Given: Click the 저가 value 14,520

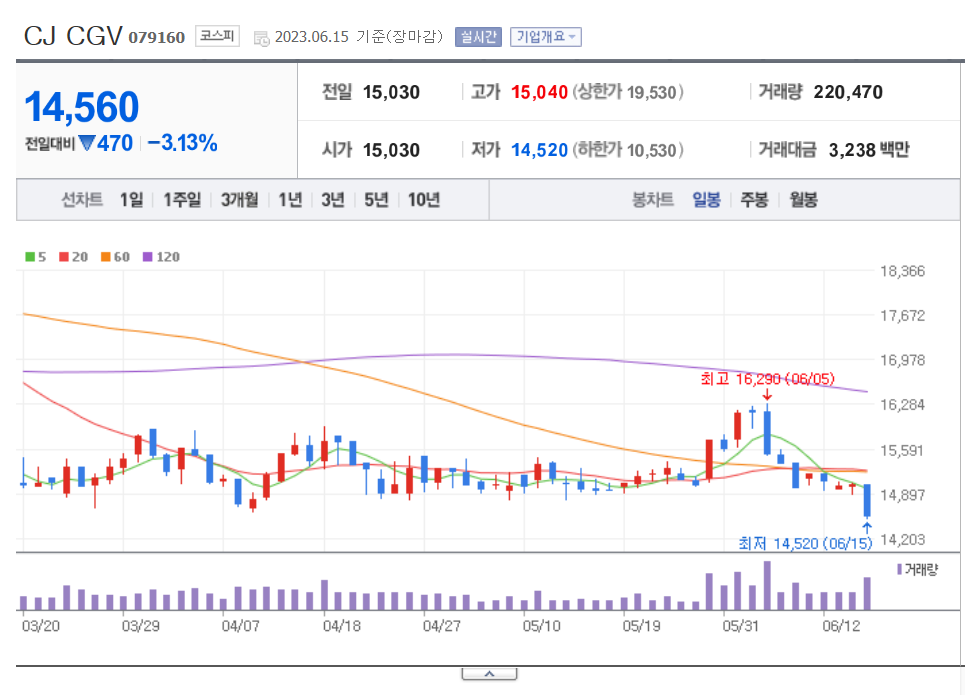Looking at the screenshot, I should click(x=539, y=150).
